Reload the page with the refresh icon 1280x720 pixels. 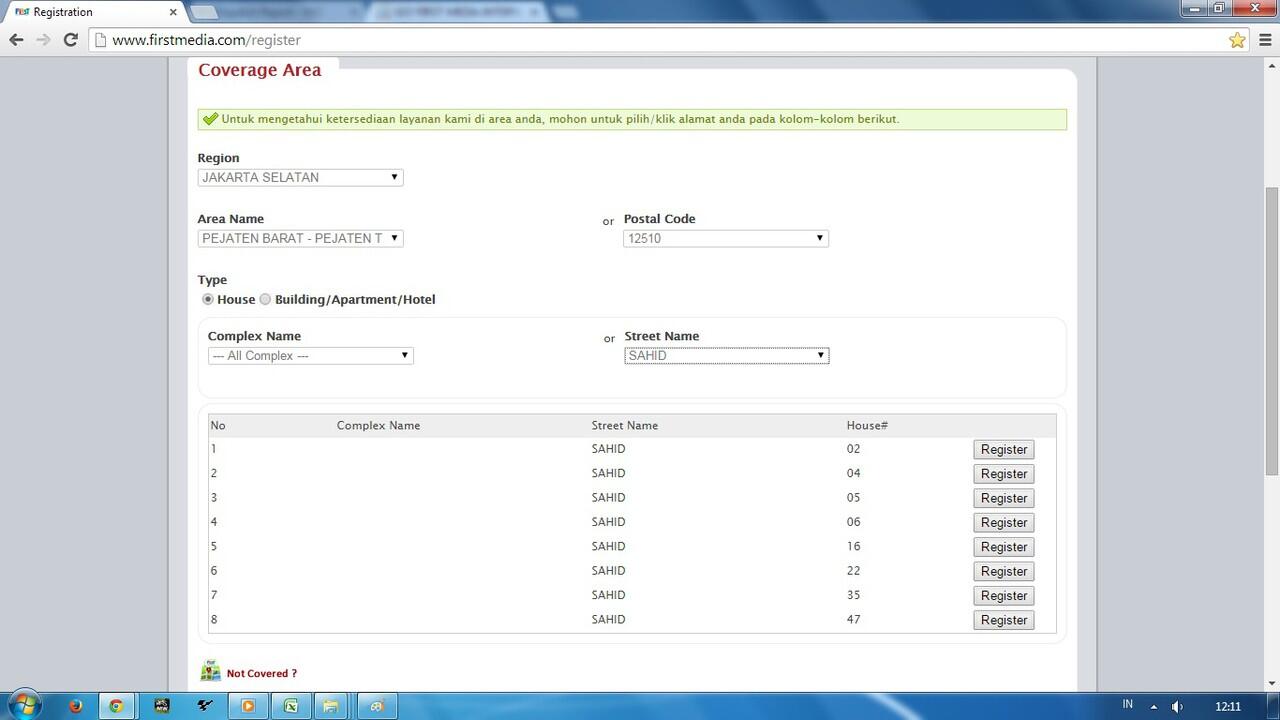(70, 40)
